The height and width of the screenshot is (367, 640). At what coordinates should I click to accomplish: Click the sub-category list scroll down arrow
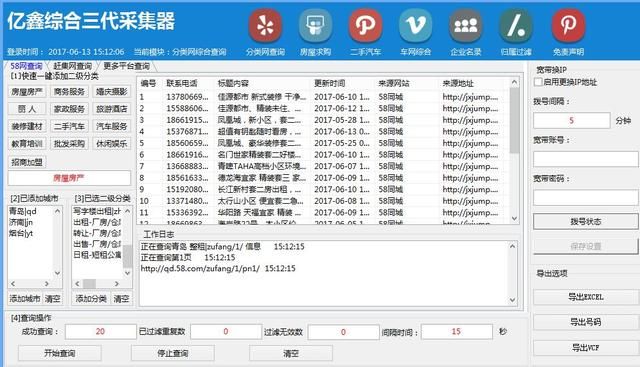127,273
